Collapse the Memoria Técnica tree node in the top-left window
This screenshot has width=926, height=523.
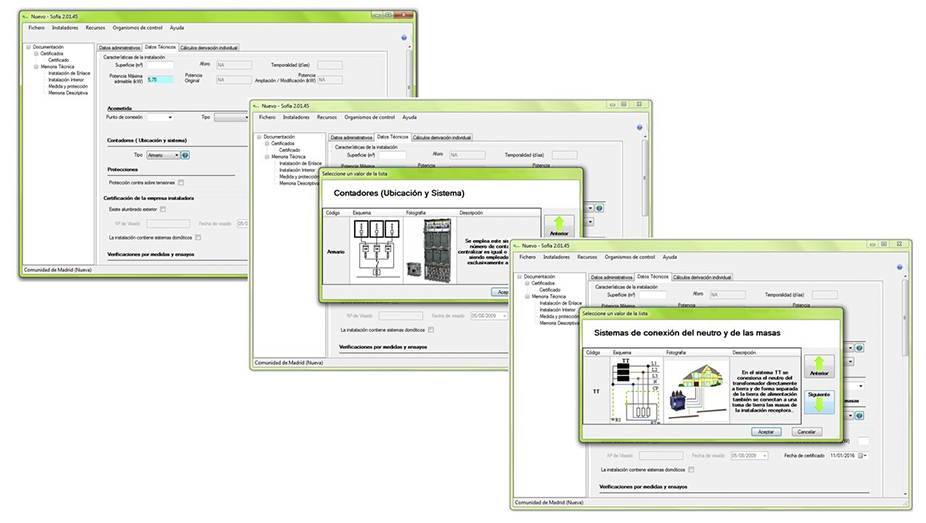pos(36,67)
